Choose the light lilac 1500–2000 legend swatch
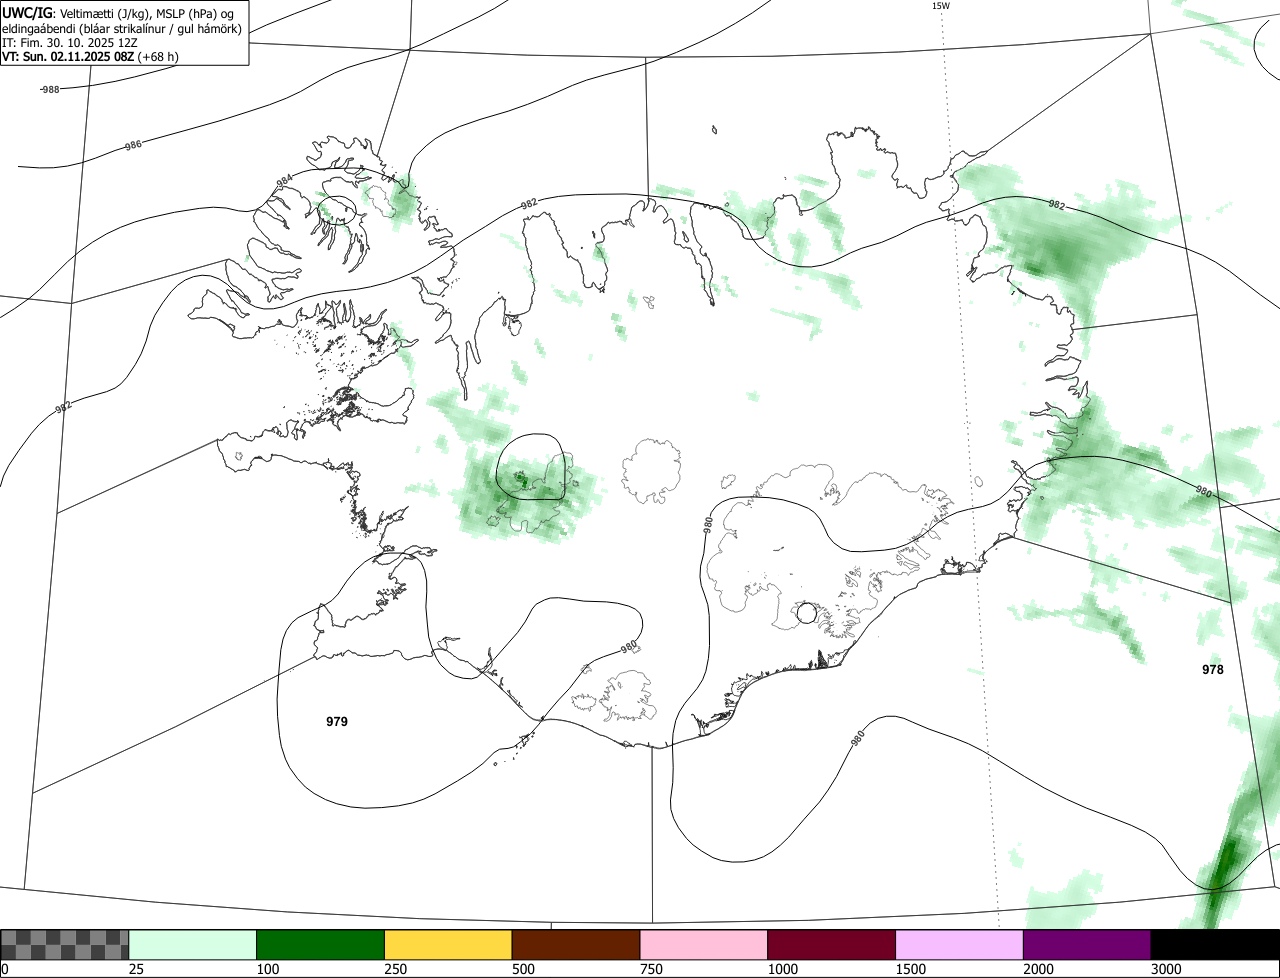Image resolution: width=1280 pixels, height=978 pixels. click(x=960, y=945)
